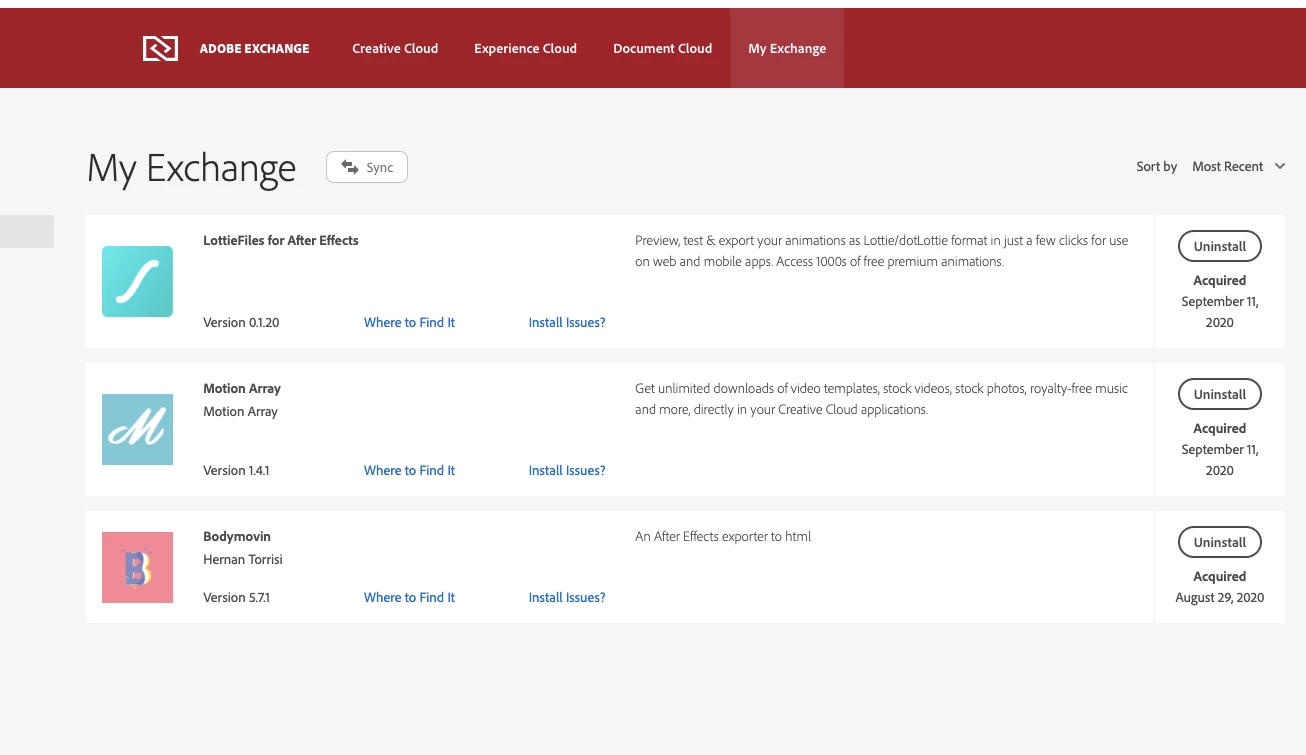Open the Creative Cloud tab

pyautogui.click(x=395, y=48)
